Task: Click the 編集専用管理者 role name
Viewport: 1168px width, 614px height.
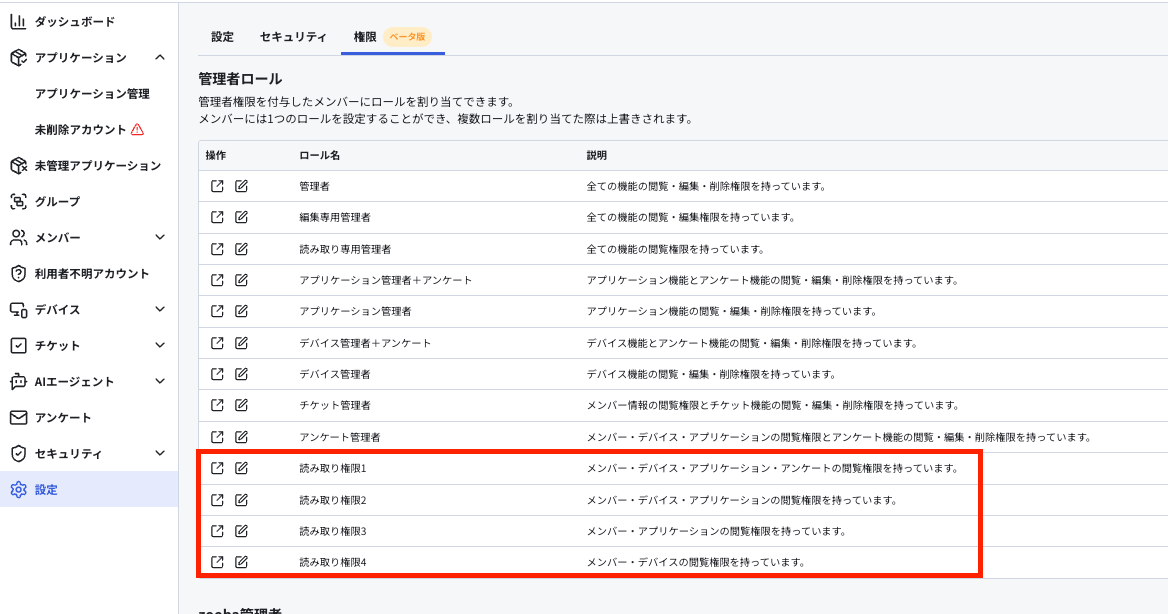Action: (x=334, y=218)
